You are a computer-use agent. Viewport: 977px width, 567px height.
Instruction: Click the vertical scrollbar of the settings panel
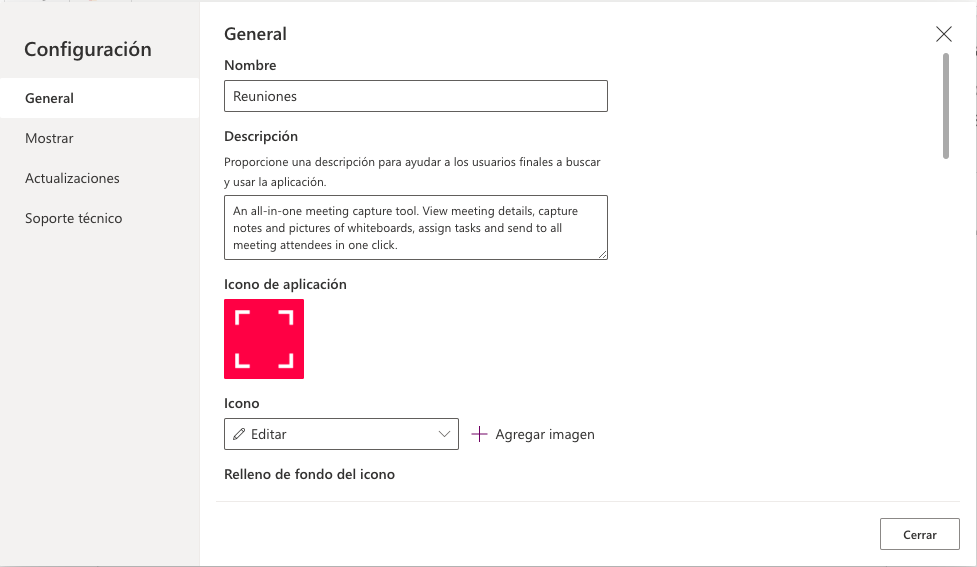pos(945,105)
